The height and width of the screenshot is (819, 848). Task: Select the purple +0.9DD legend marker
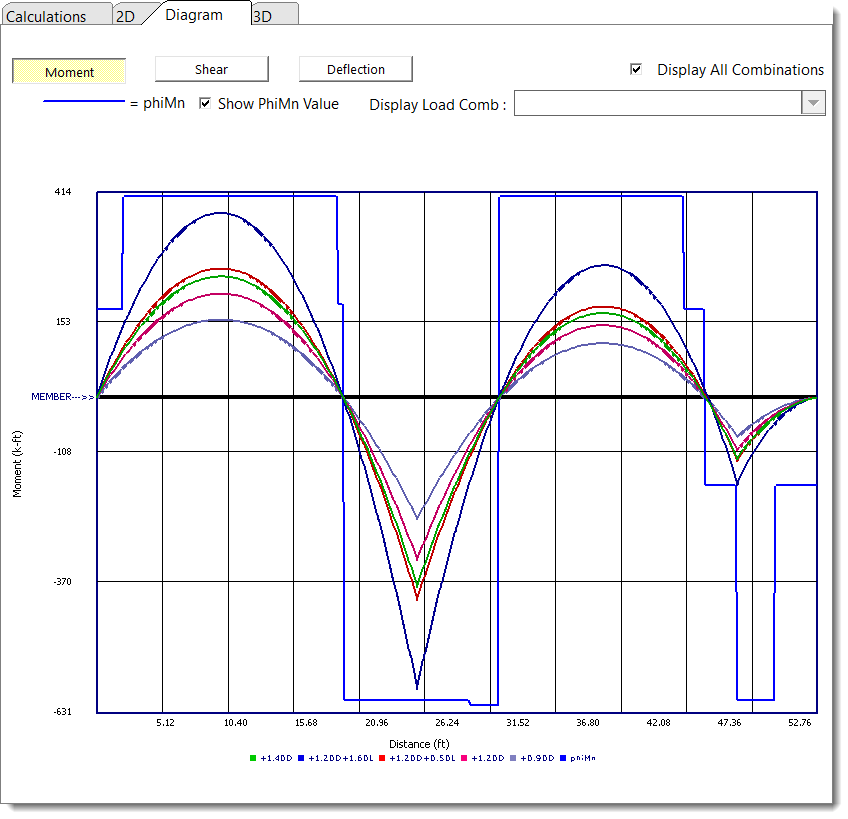[x=515, y=759]
